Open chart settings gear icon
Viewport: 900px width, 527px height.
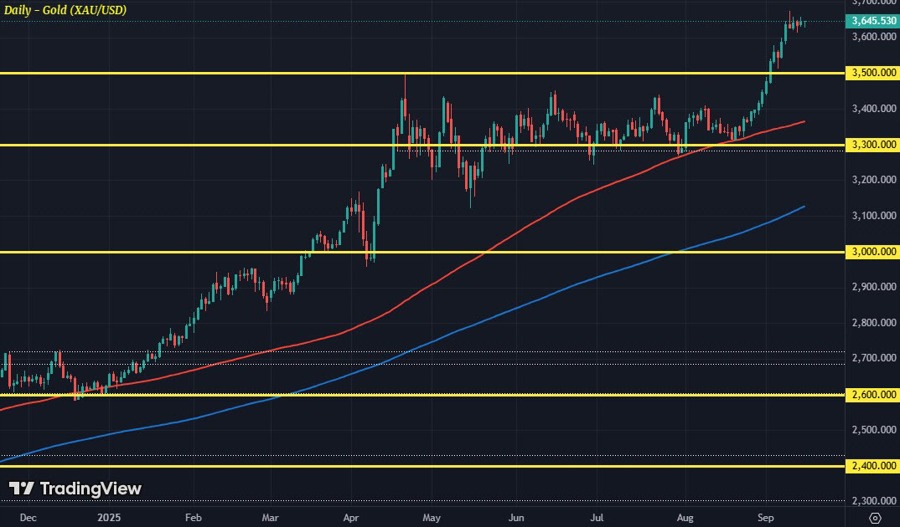click(875, 518)
